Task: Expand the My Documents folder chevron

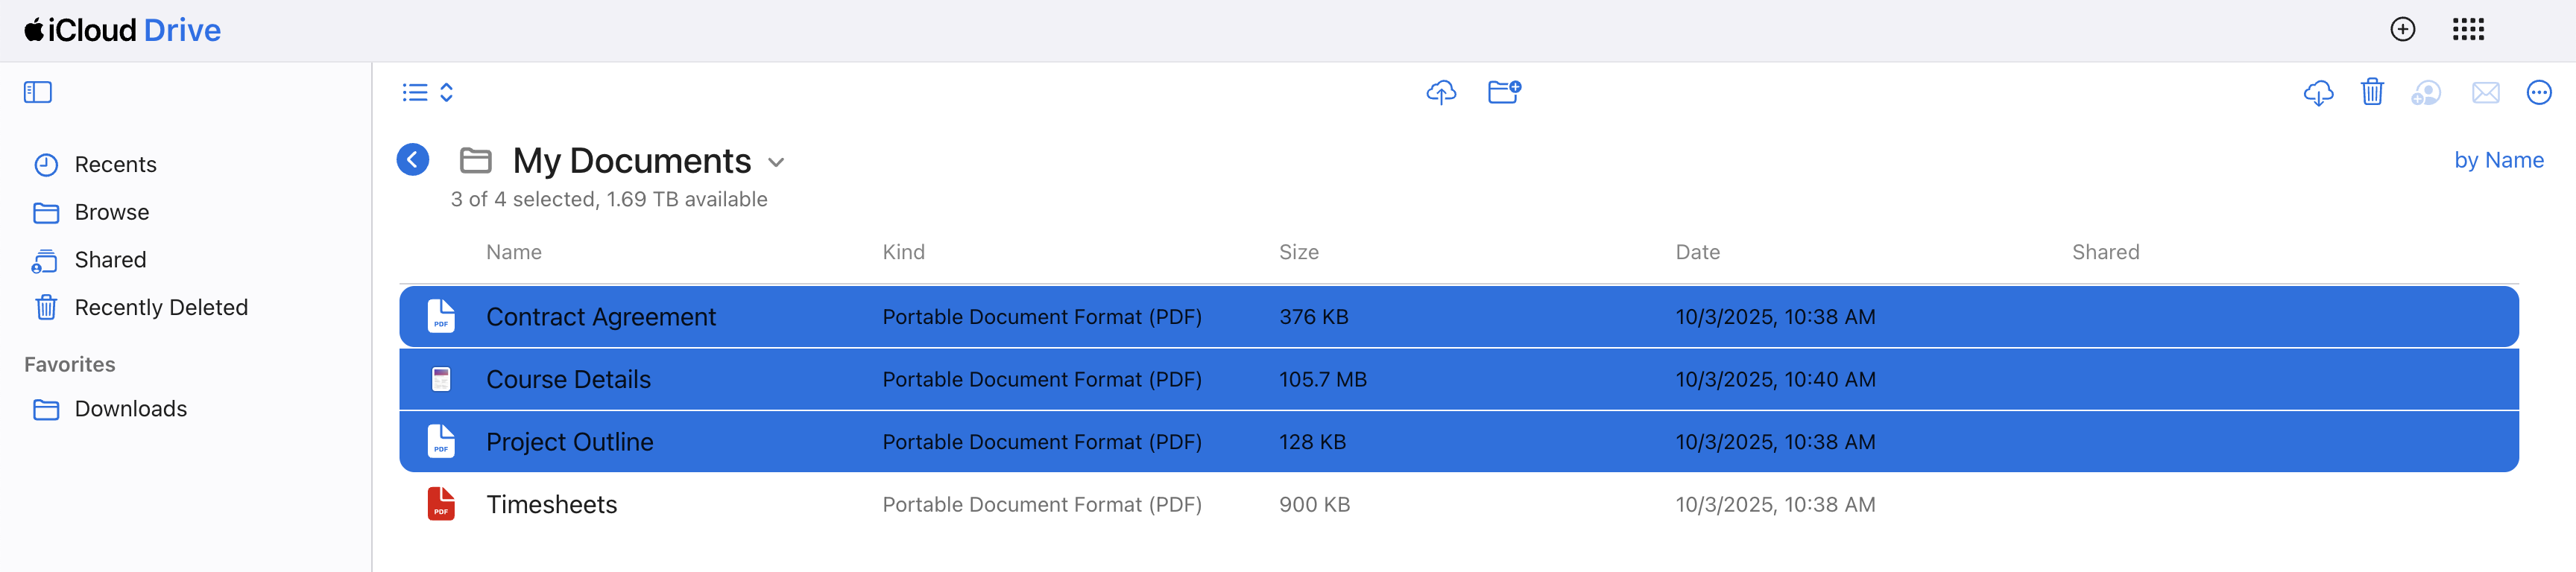Action: pyautogui.click(x=776, y=162)
